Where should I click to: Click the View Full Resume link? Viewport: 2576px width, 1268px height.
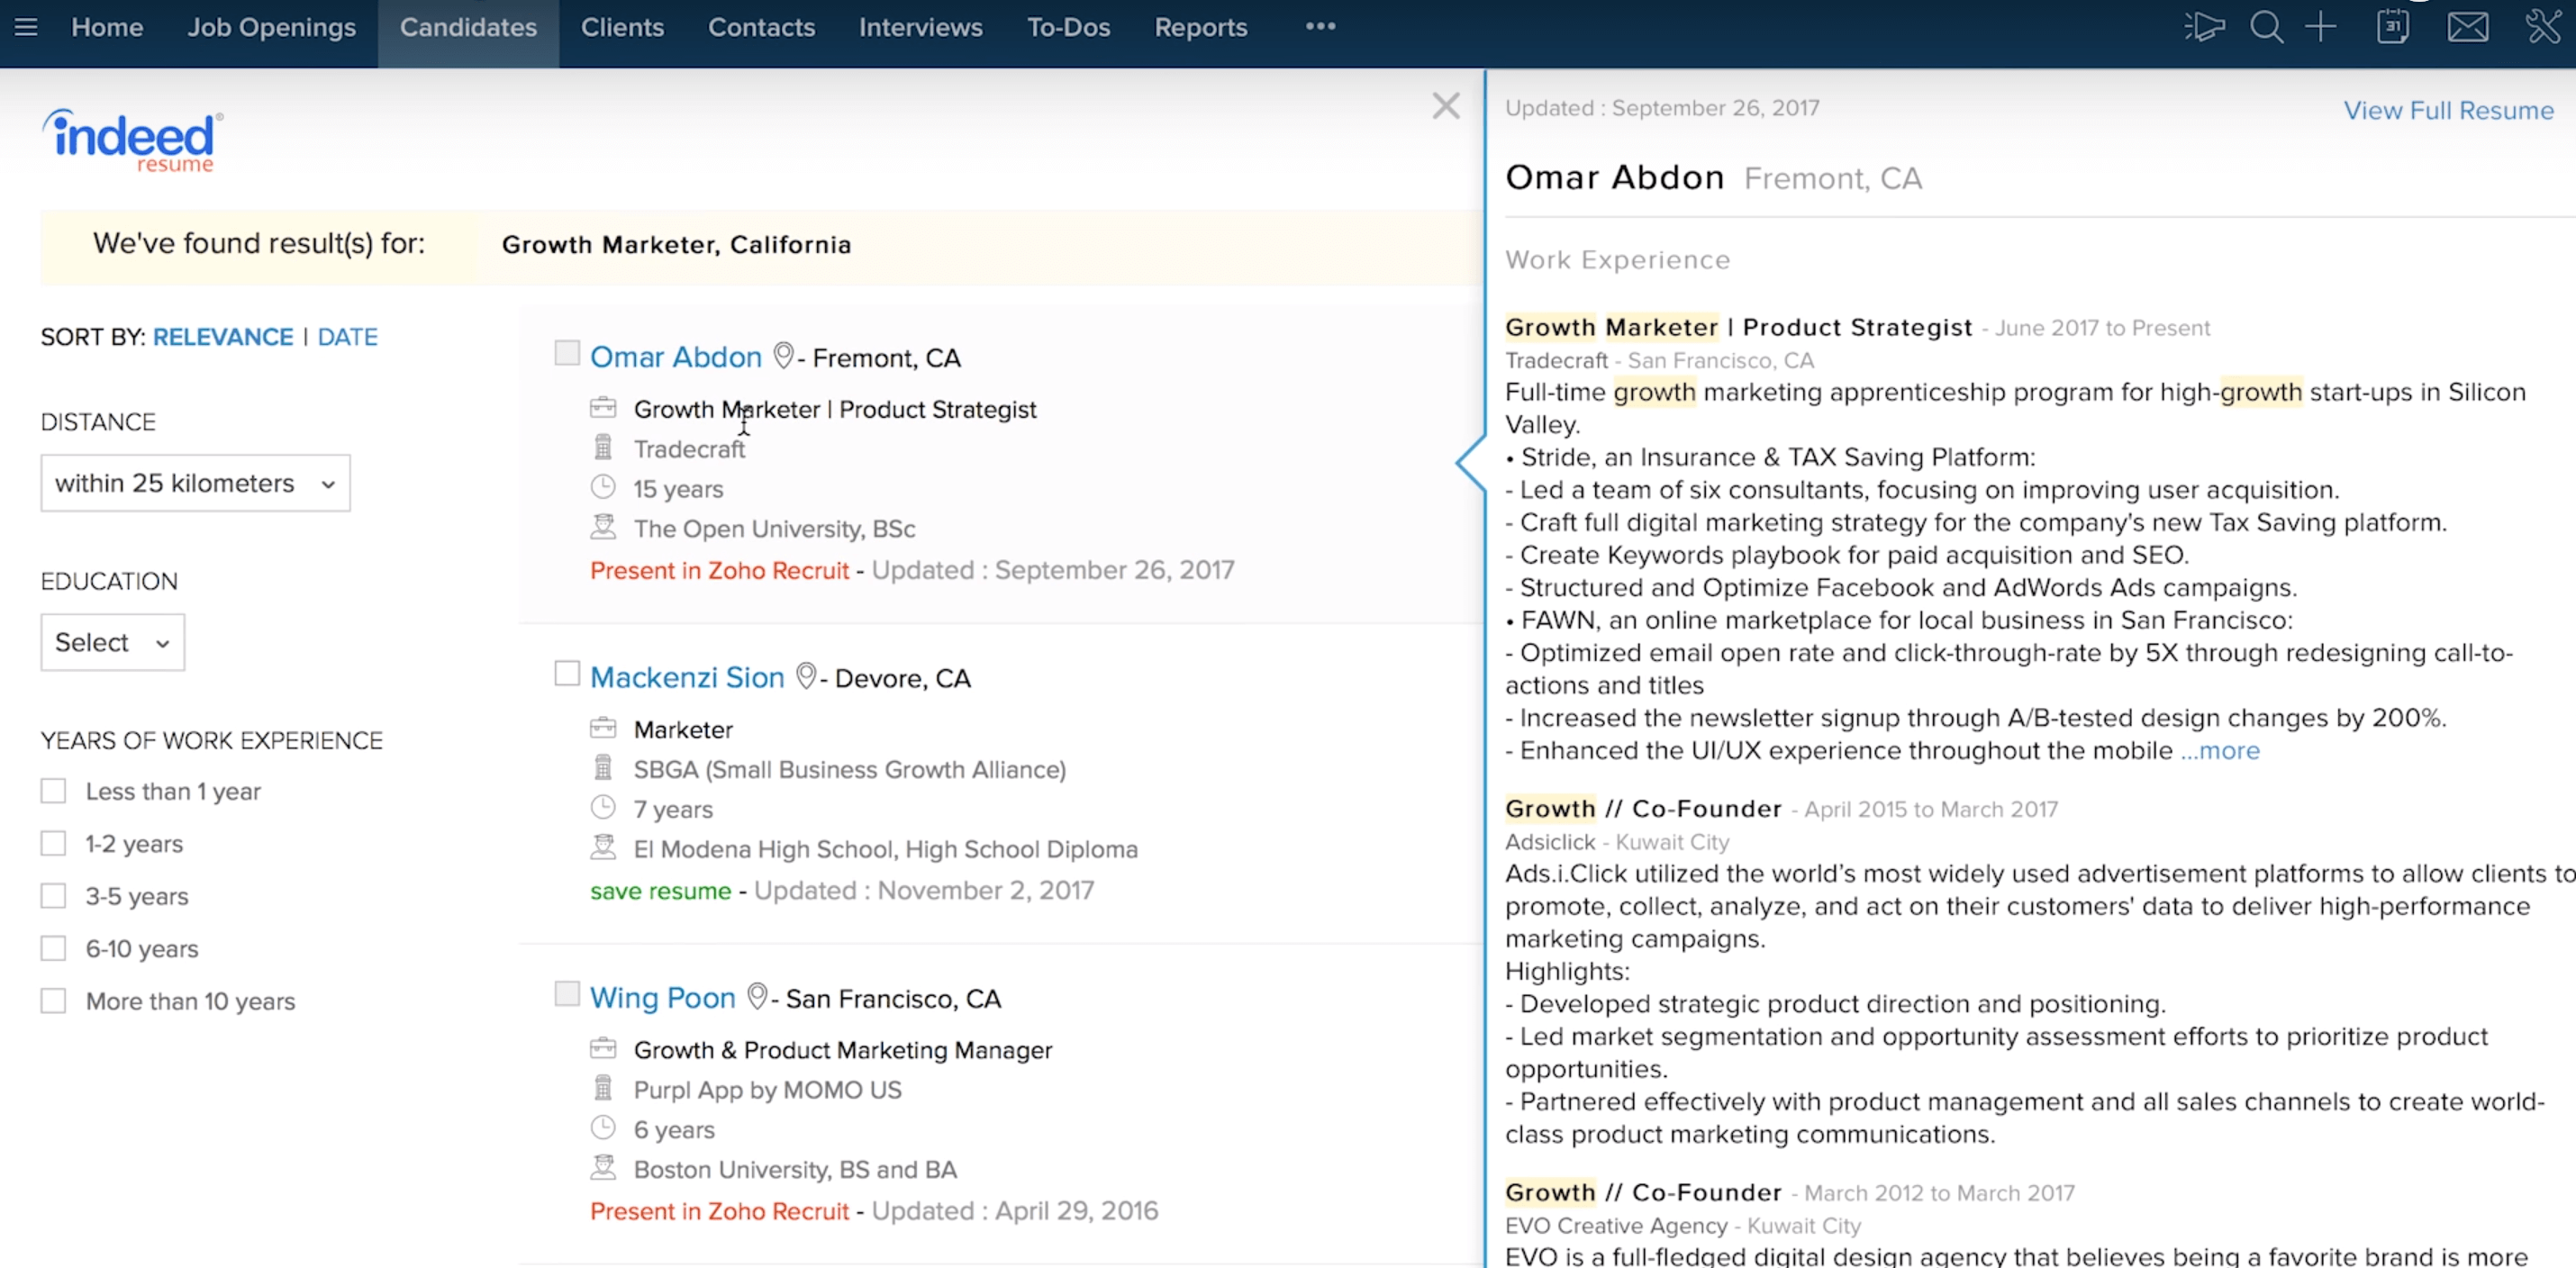click(x=2448, y=110)
